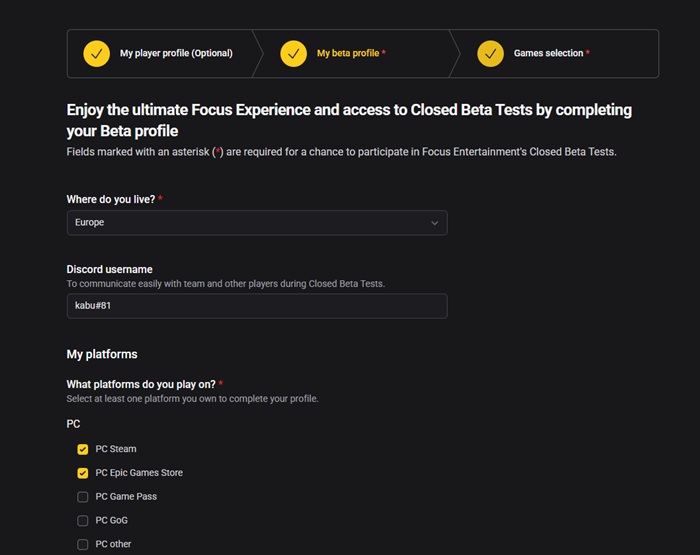The height and width of the screenshot is (555, 700).
Task: Enable the PC Game Pass checkbox
Action: 83,497
